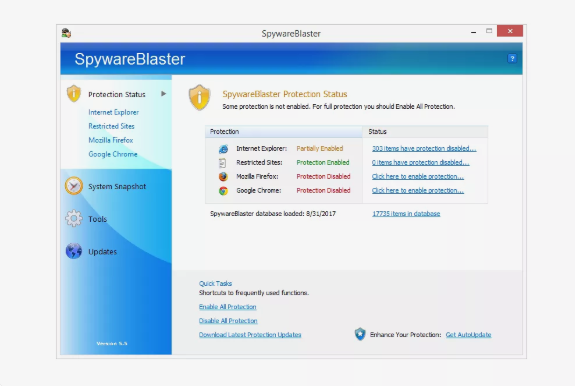Click the Updates globe icon
This screenshot has width=575, height=390.
click(x=74, y=251)
